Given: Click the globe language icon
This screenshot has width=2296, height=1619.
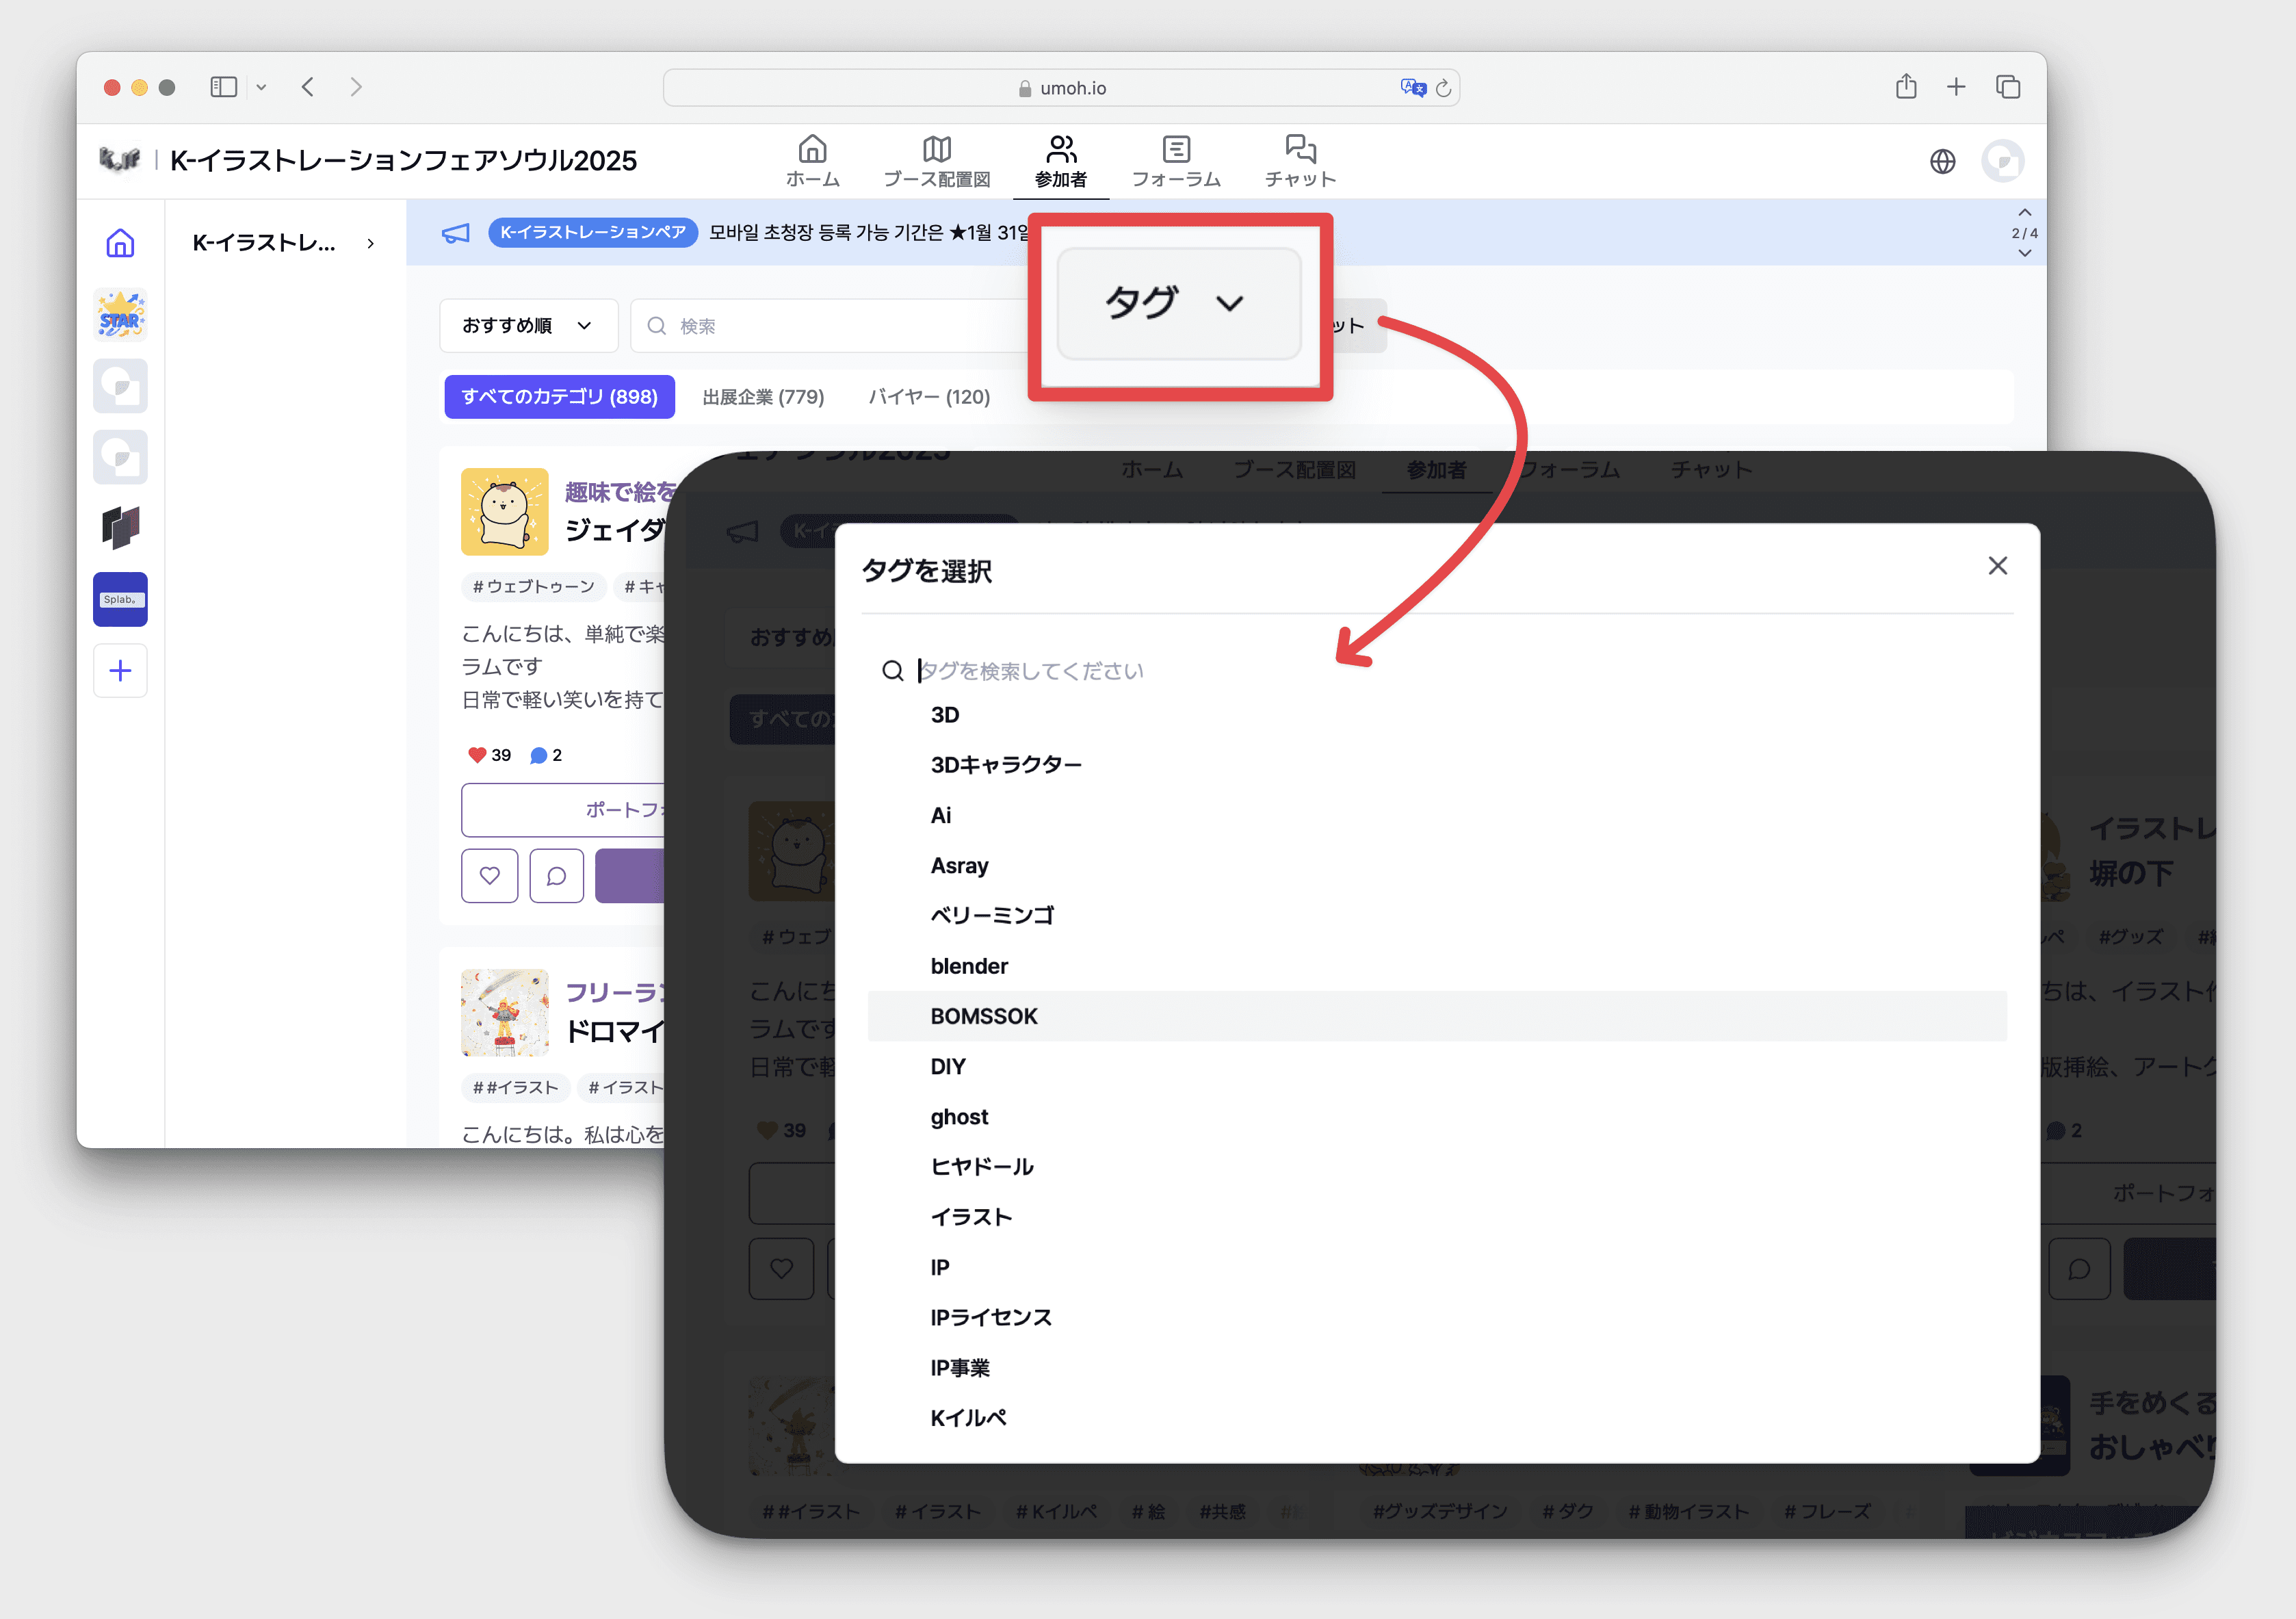Looking at the screenshot, I should 1942,162.
